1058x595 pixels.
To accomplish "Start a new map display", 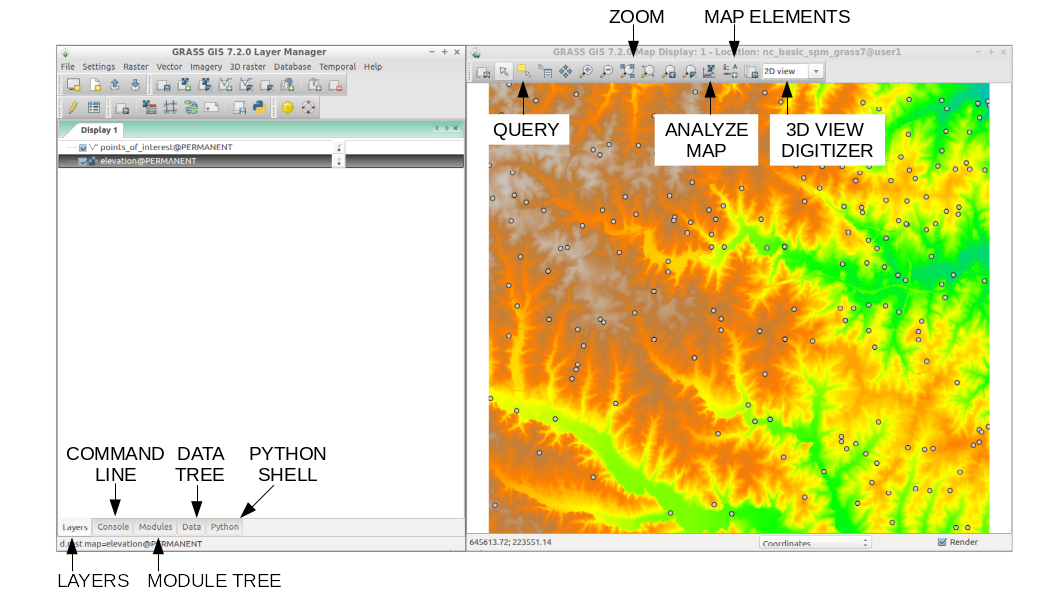I will pos(74,85).
